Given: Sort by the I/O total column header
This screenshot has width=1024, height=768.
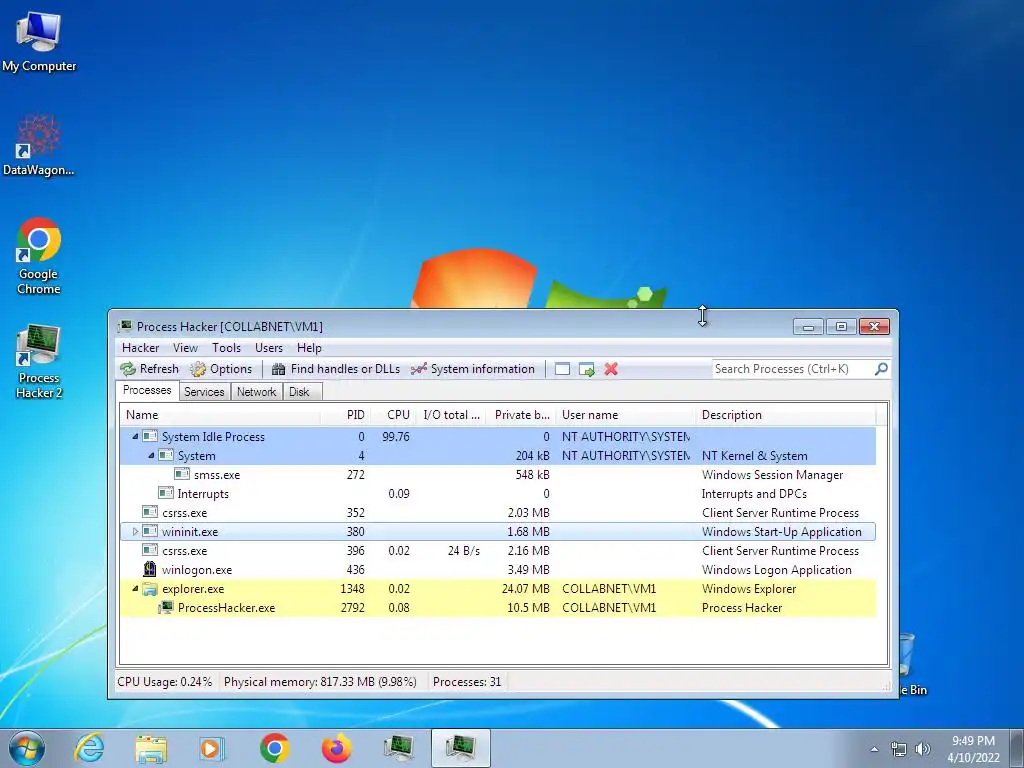Looking at the screenshot, I should click(x=451, y=415).
